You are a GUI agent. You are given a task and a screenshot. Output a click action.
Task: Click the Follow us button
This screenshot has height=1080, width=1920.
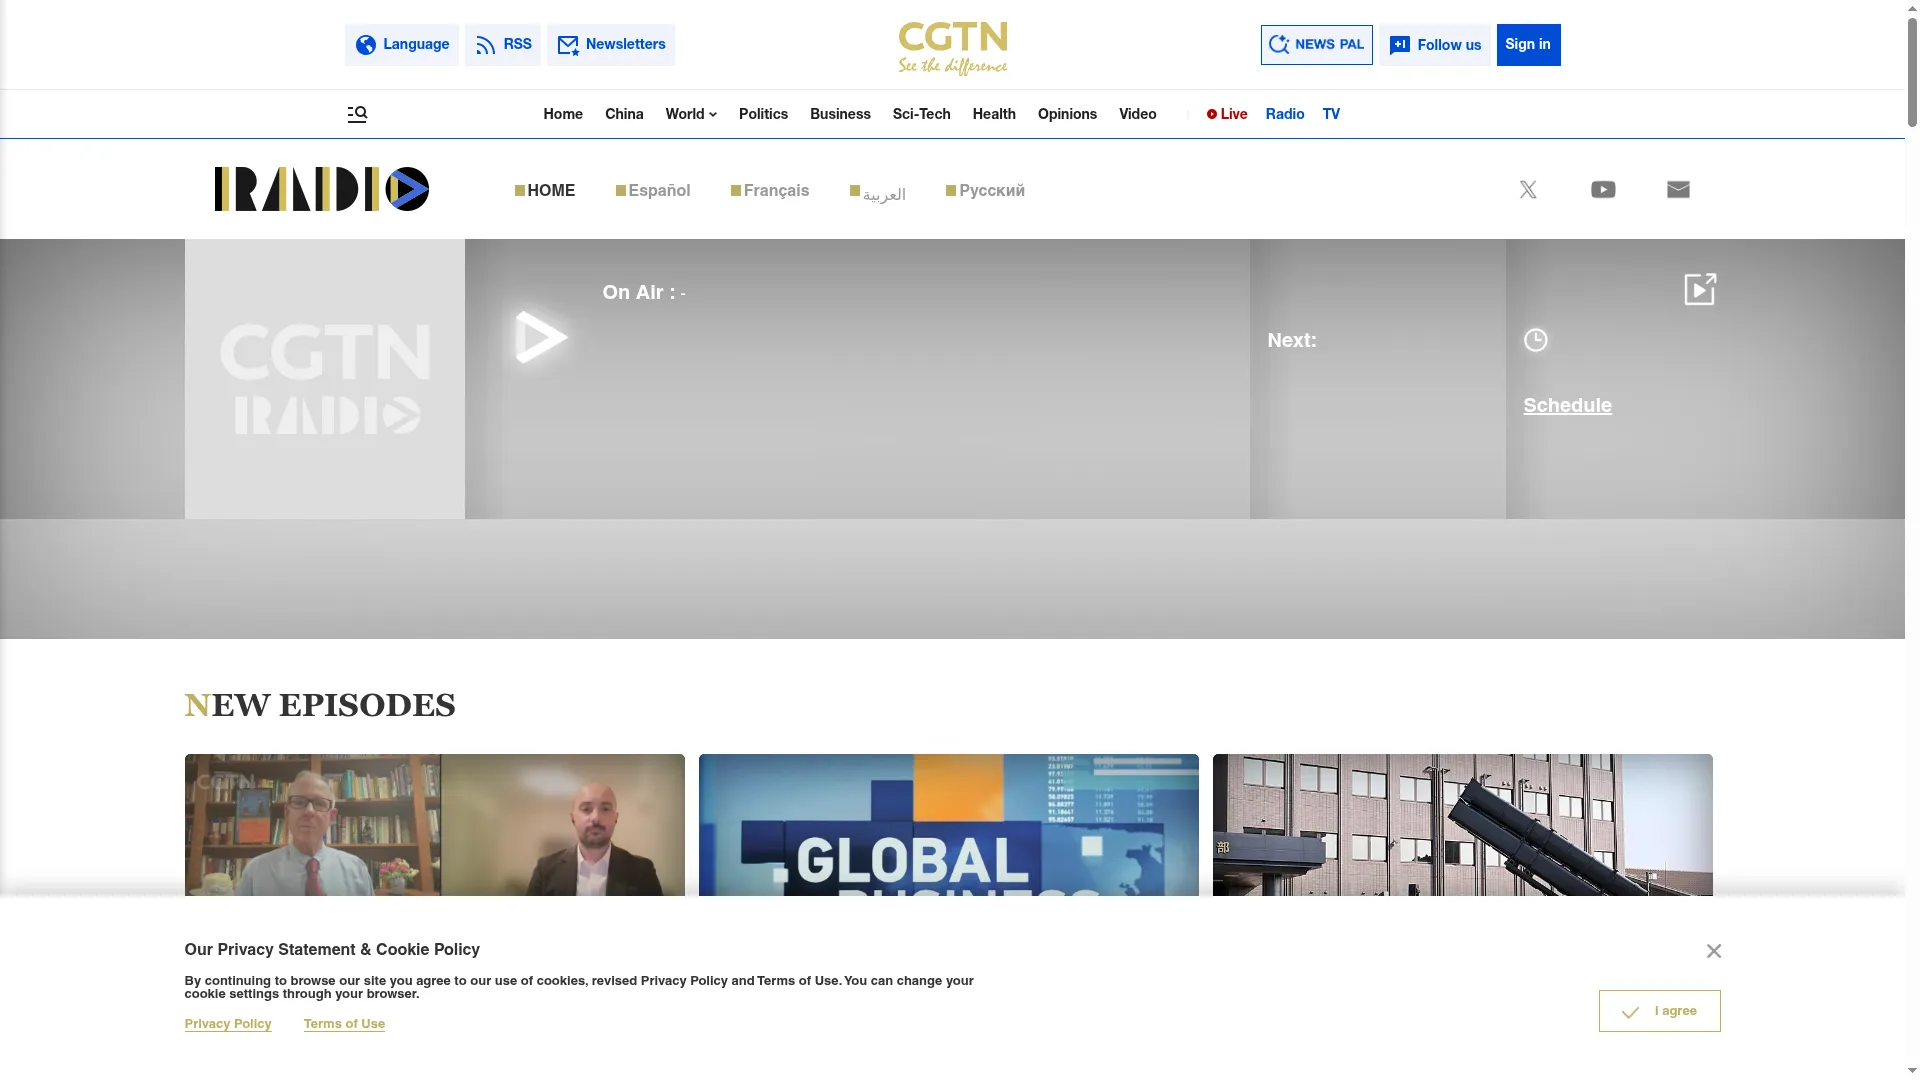[1435, 45]
